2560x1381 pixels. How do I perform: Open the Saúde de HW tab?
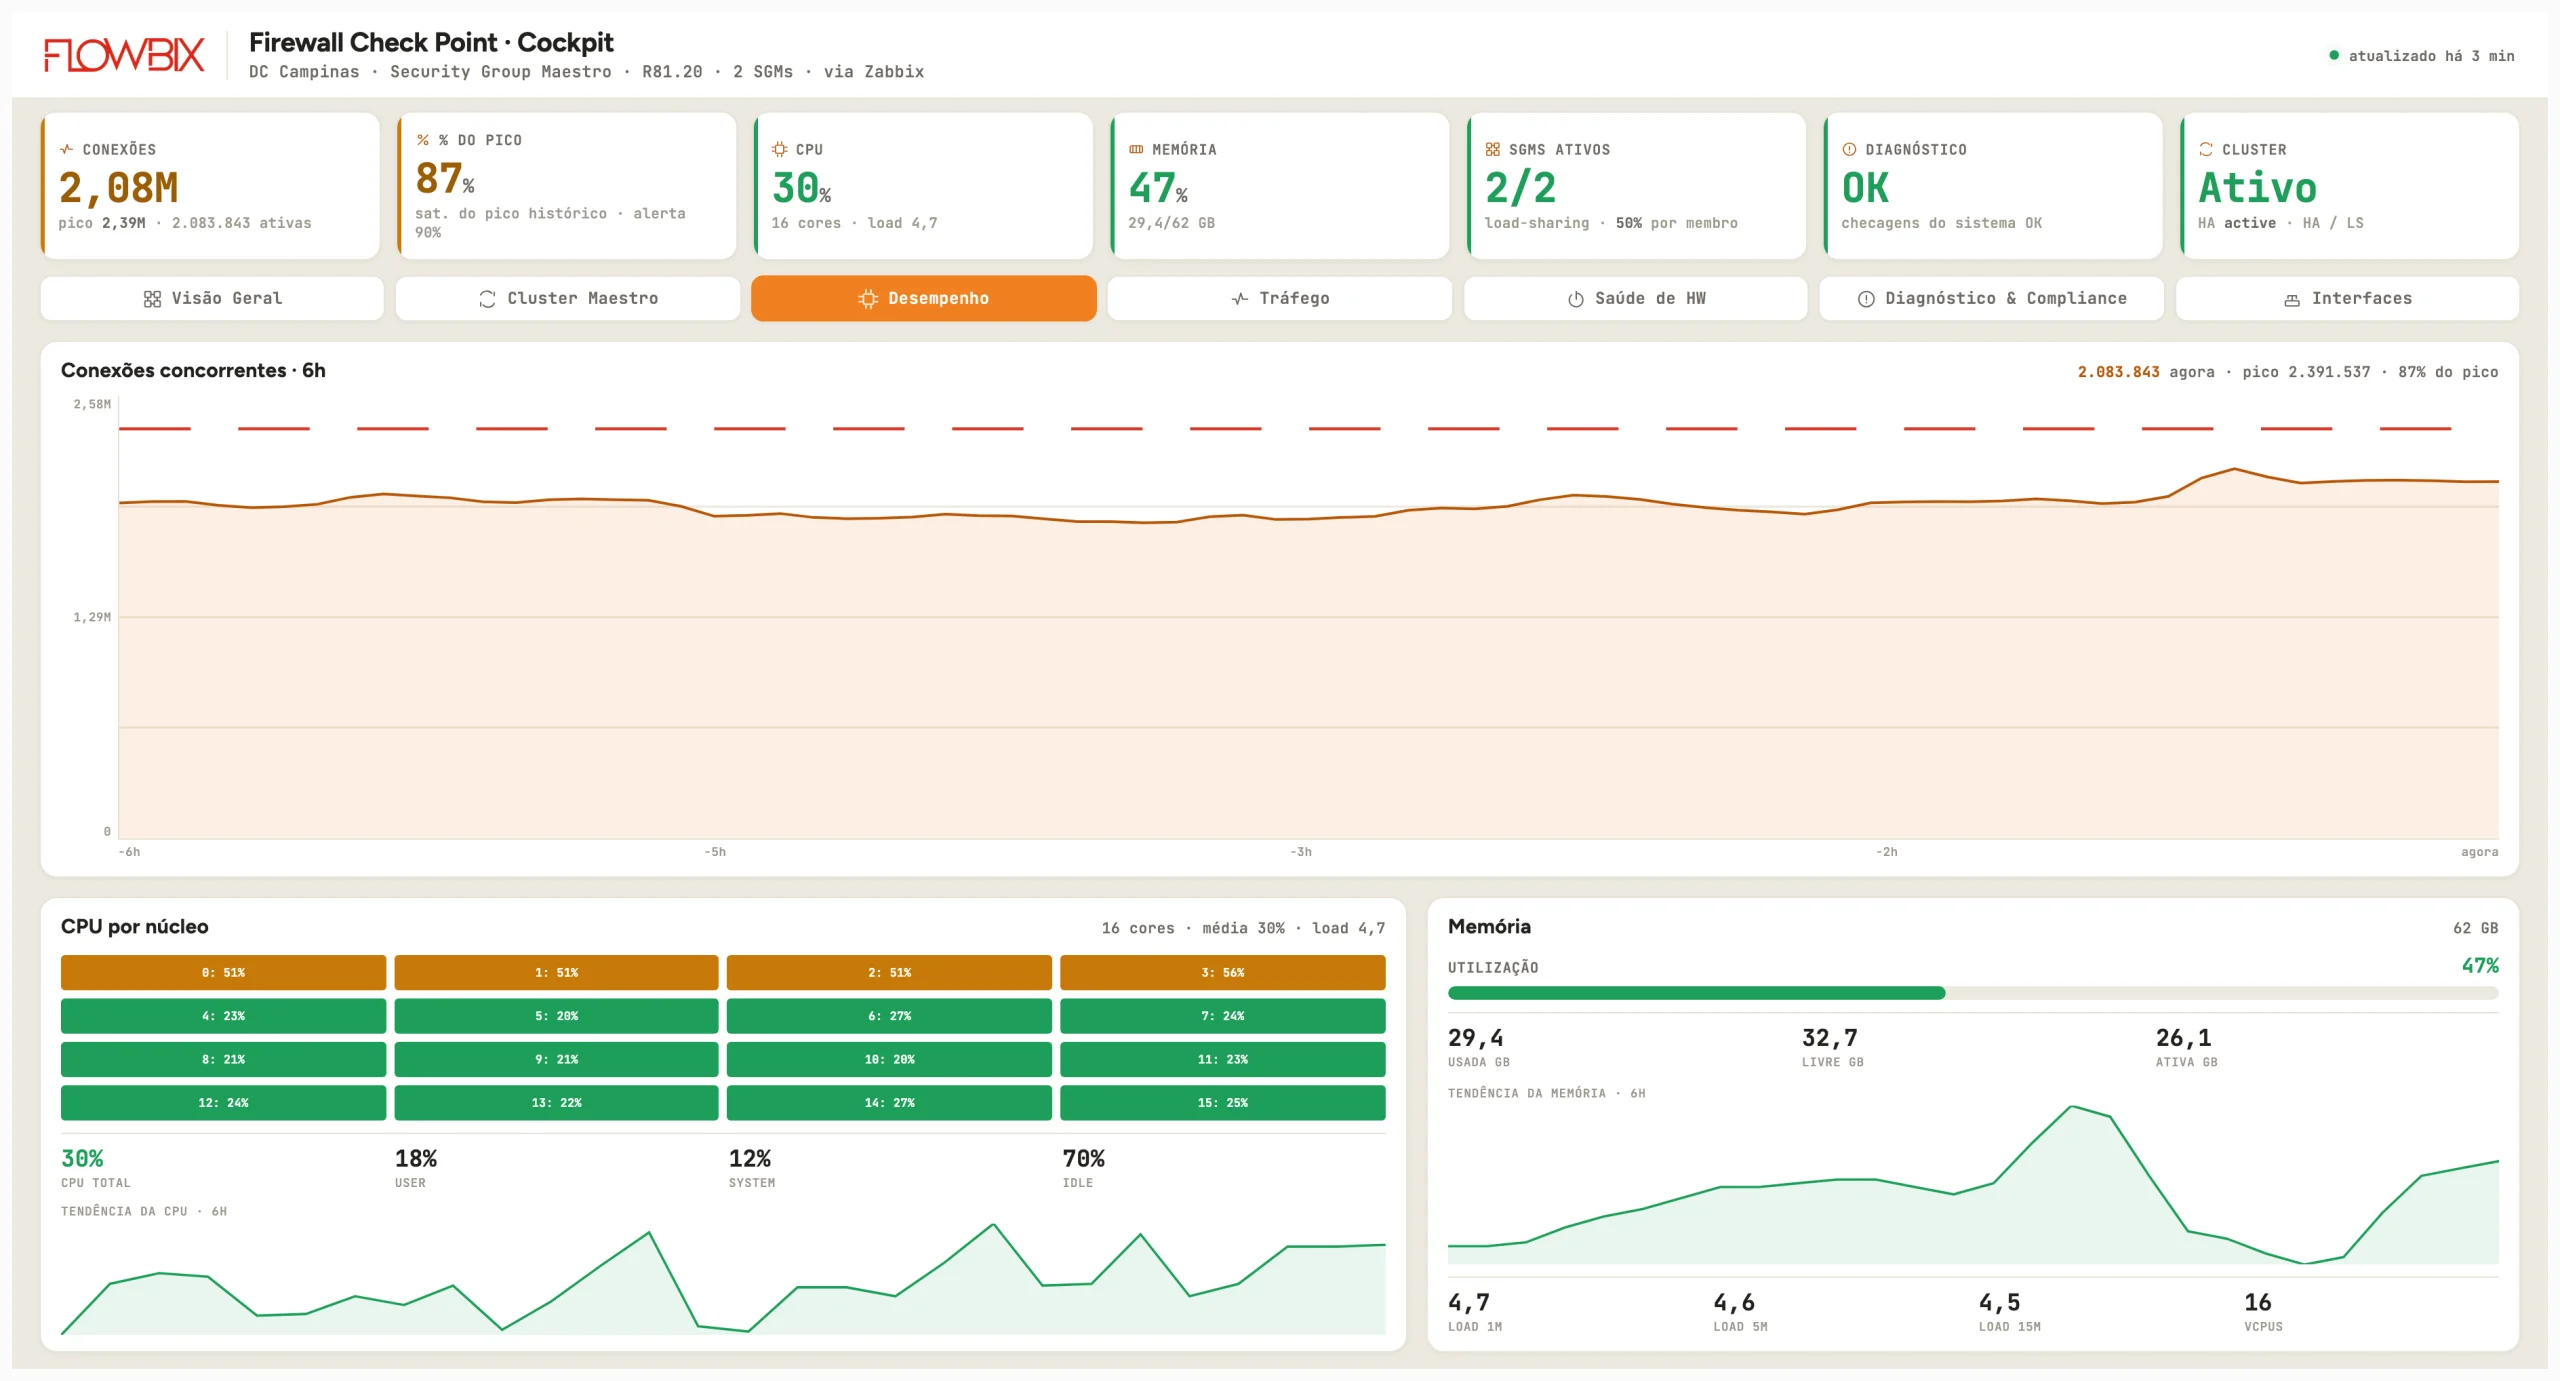point(1636,299)
